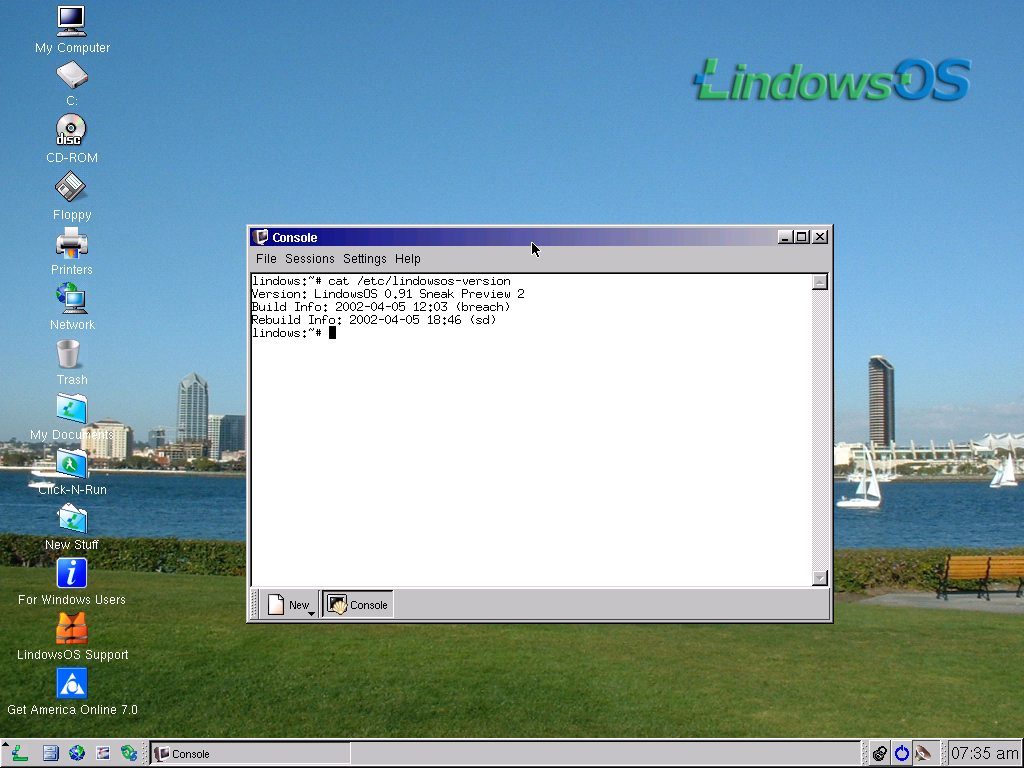Expand the New session dropdown arrow
This screenshot has height=768, width=1024.
tap(312, 613)
